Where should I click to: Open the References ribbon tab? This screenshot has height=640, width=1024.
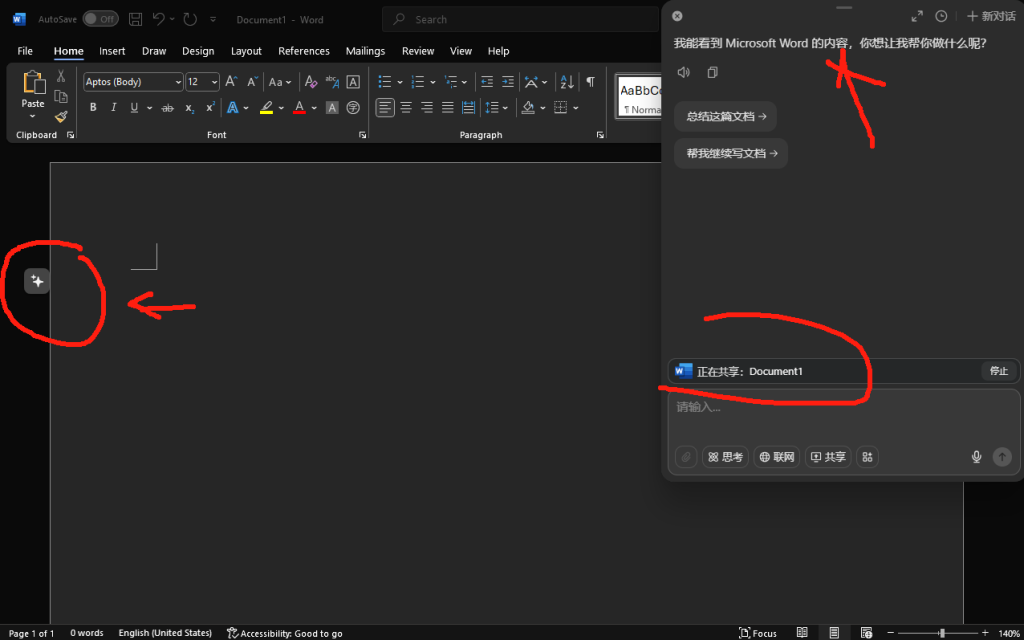(304, 51)
